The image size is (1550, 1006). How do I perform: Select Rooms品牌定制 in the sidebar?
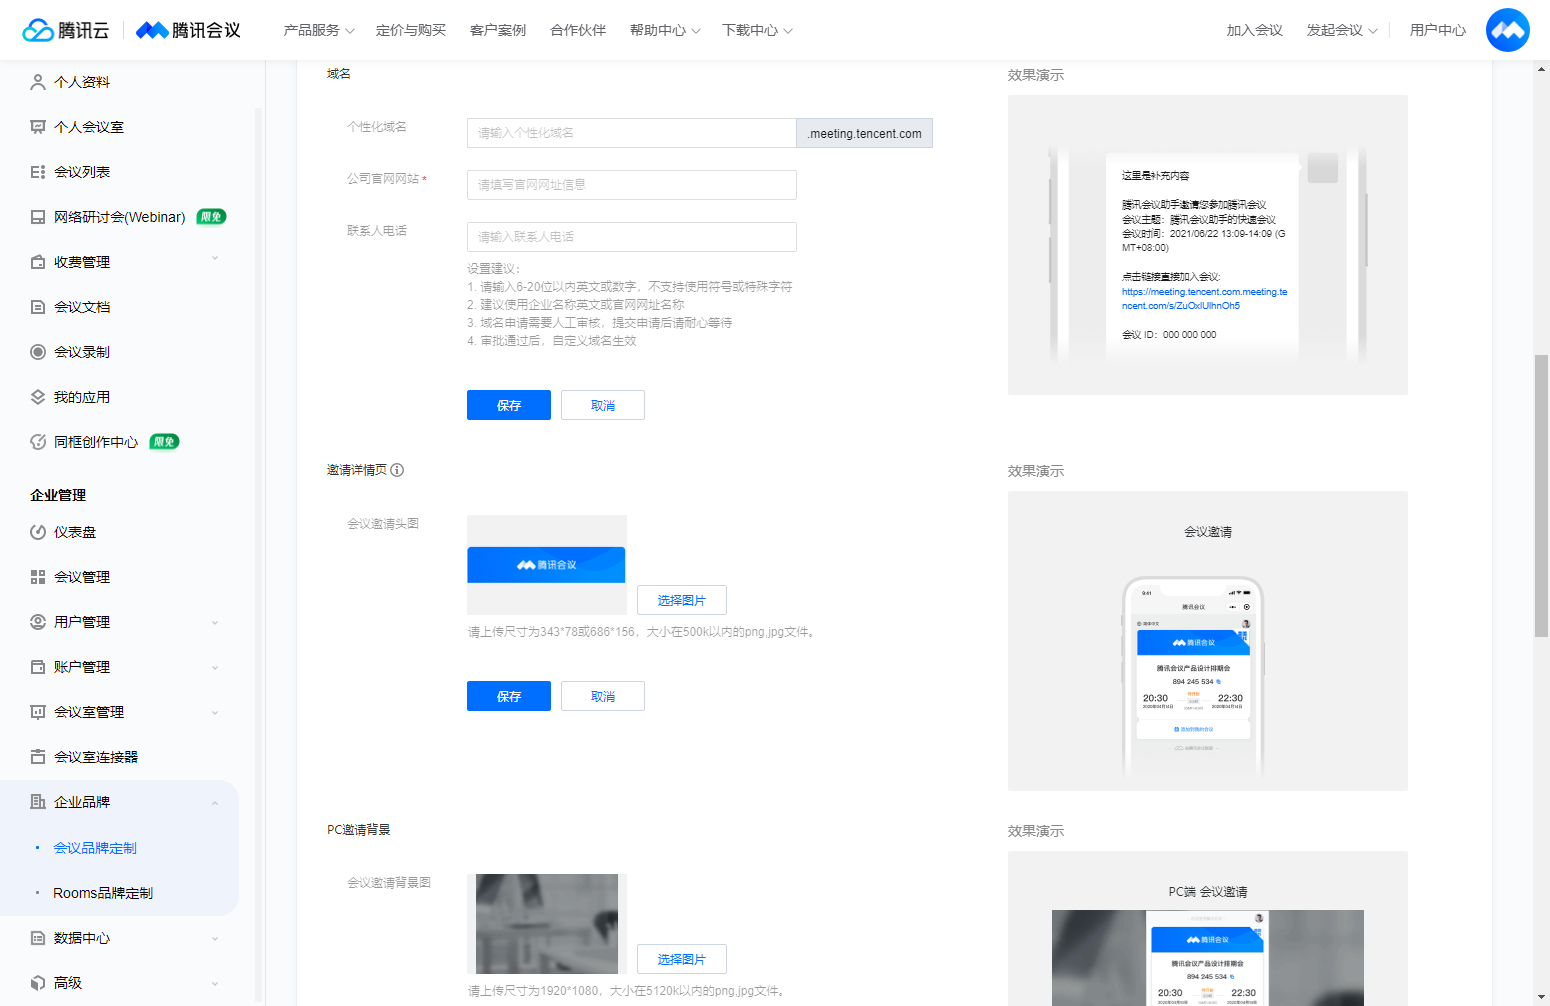coord(103,893)
